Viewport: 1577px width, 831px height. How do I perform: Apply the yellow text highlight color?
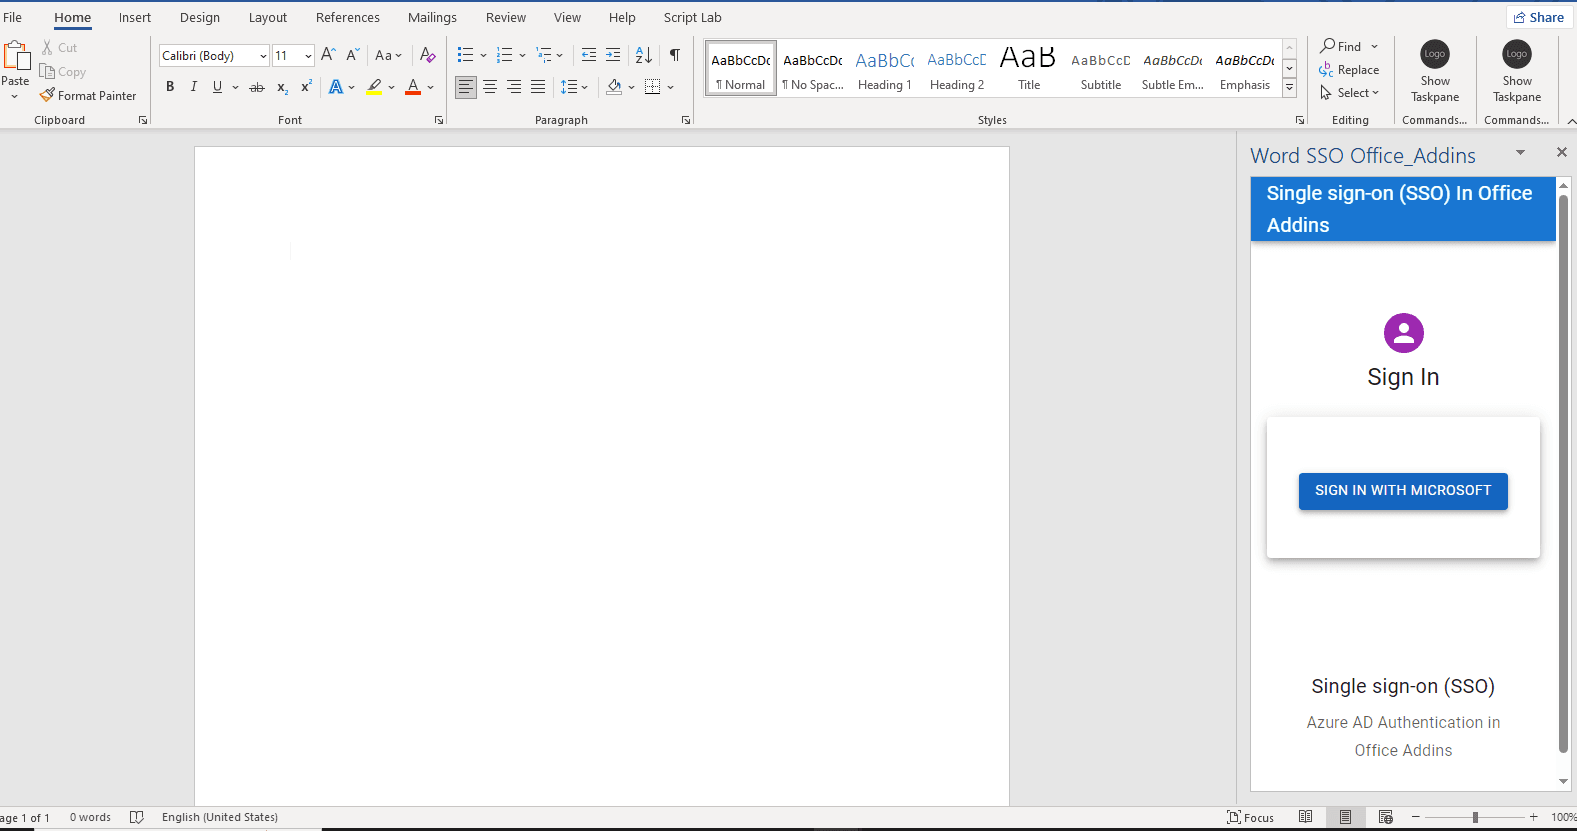click(x=374, y=87)
